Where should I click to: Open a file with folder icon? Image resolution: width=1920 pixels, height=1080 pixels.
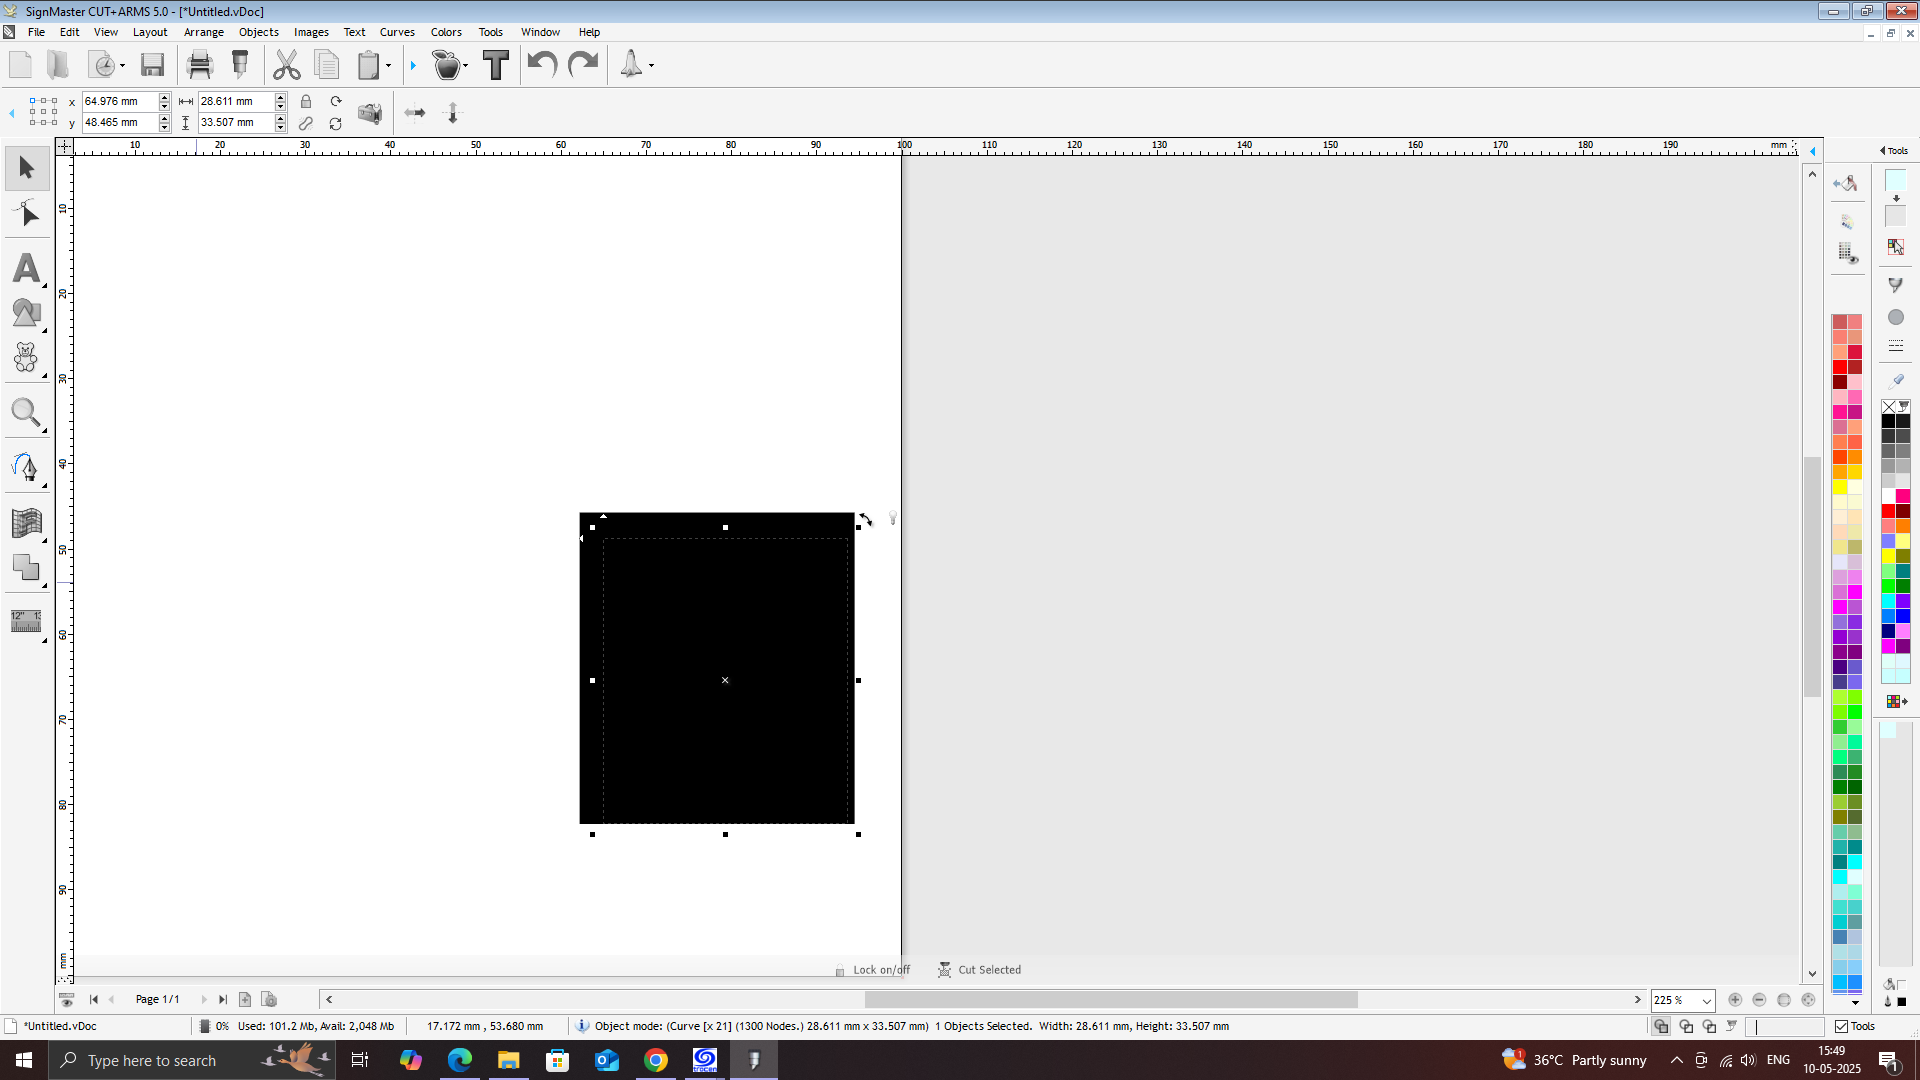point(58,65)
